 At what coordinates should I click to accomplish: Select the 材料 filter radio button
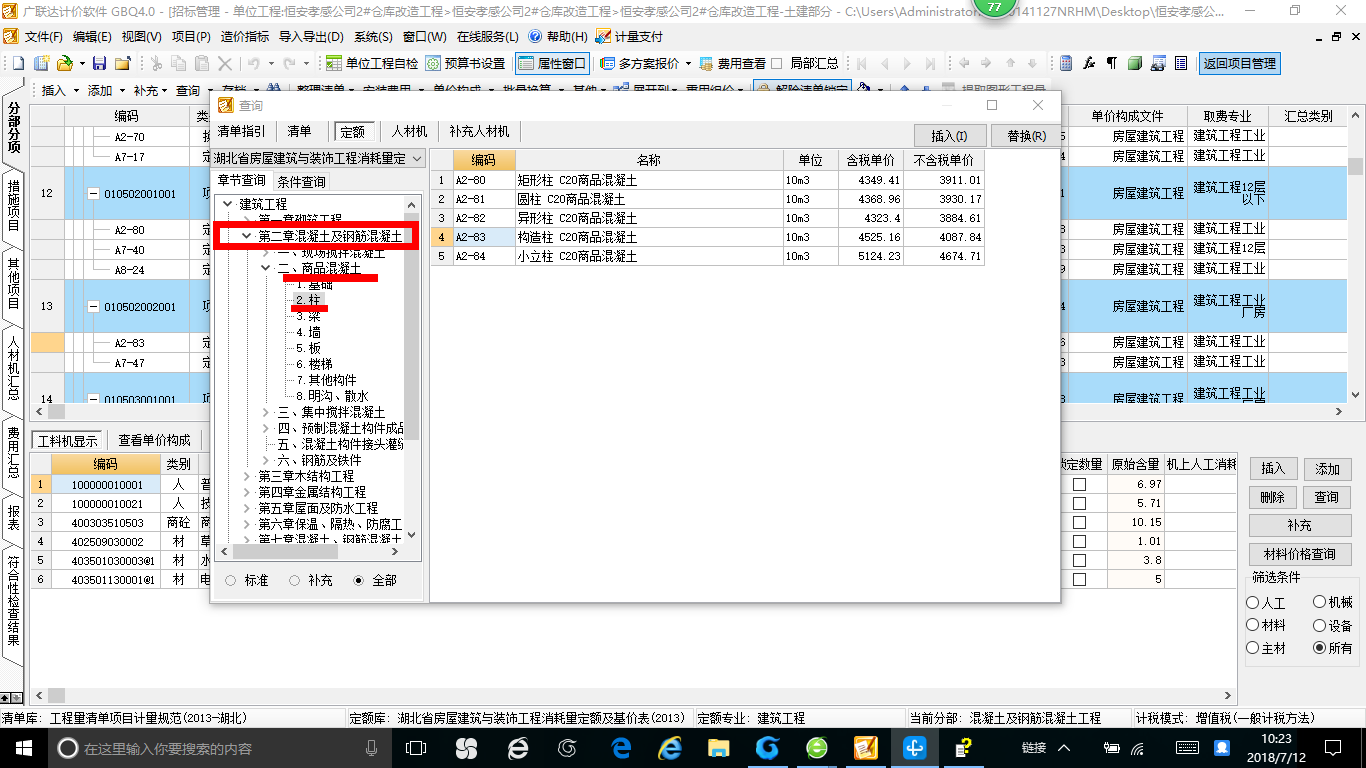tap(1253, 625)
